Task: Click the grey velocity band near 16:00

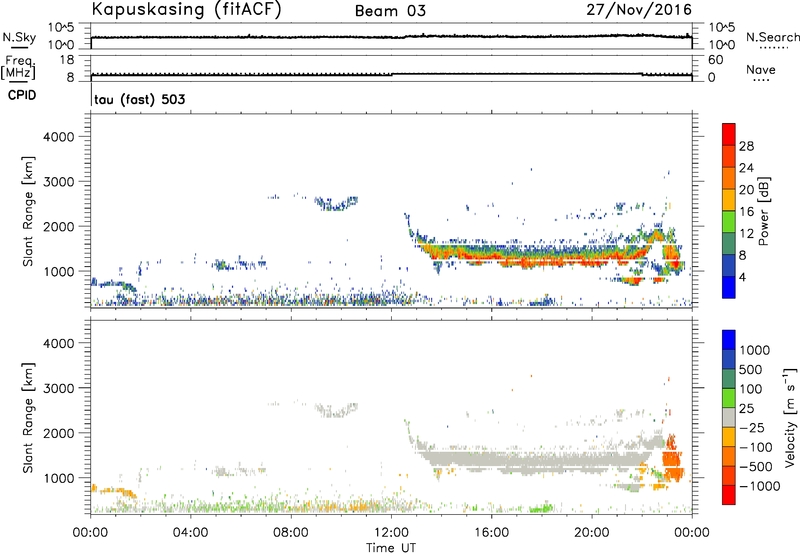Action: point(491,460)
